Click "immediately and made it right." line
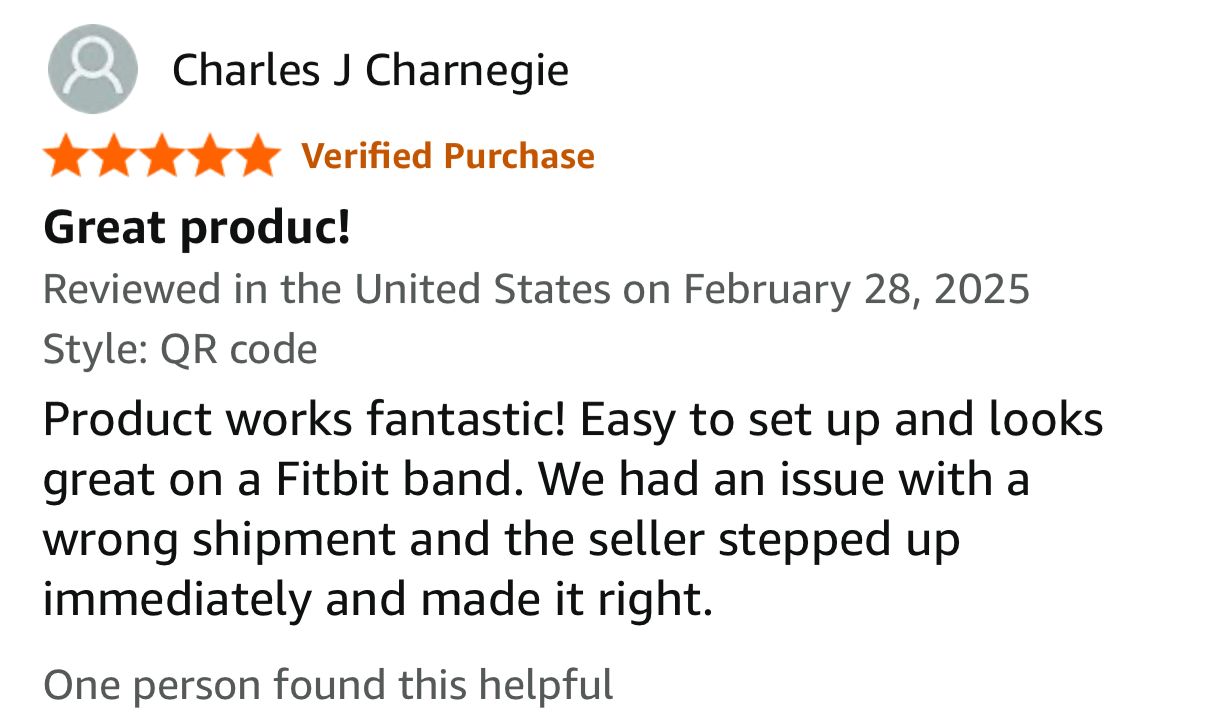Image resolution: width=1206 pixels, height=724 pixels. [377, 600]
